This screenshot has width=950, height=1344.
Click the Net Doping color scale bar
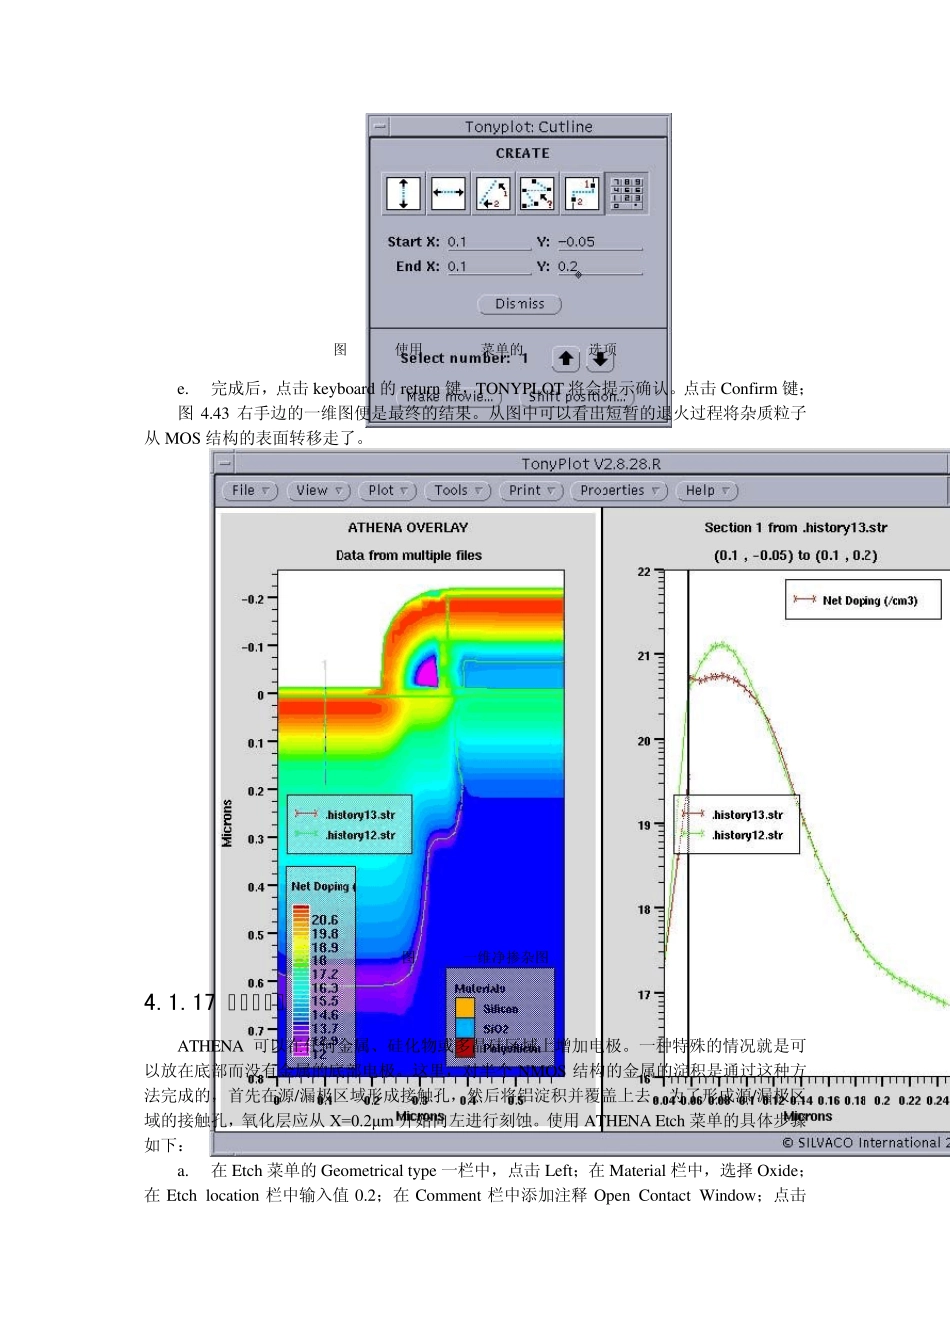point(300,982)
